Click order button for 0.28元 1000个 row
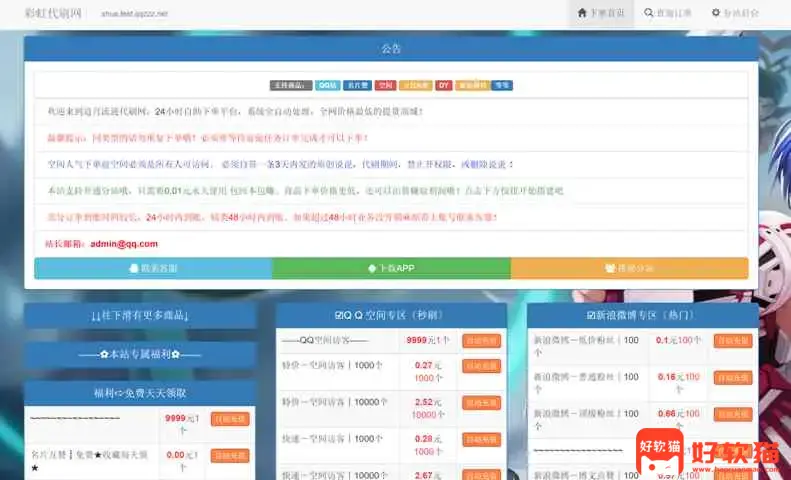791x480 pixels. pos(482,440)
